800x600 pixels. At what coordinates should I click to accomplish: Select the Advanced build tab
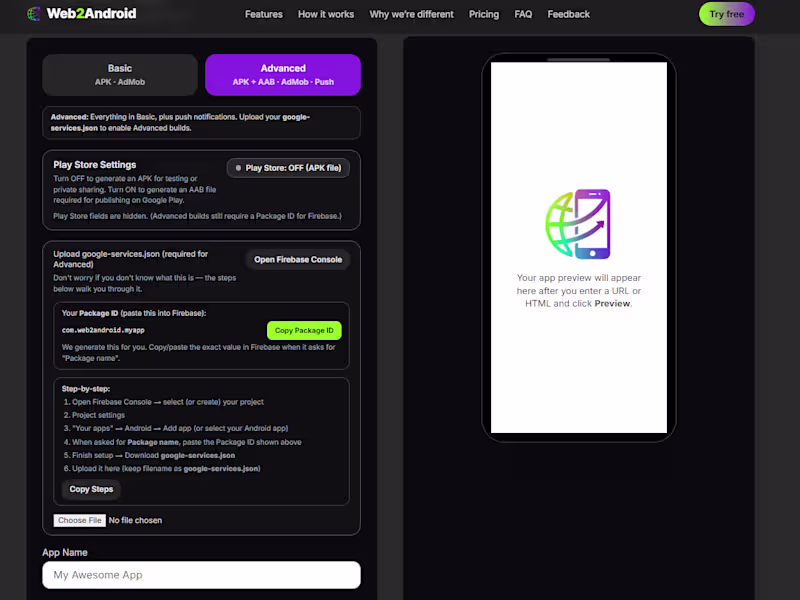click(x=283, y=74)
